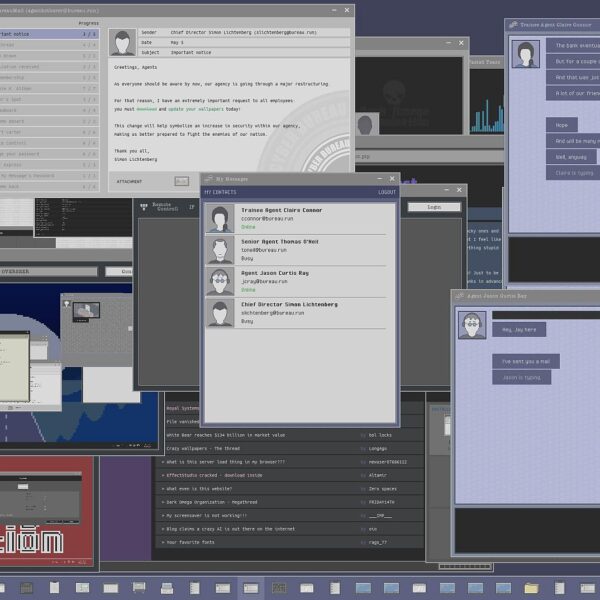Click the update your wallpapers link

click(x=195, y=108)
